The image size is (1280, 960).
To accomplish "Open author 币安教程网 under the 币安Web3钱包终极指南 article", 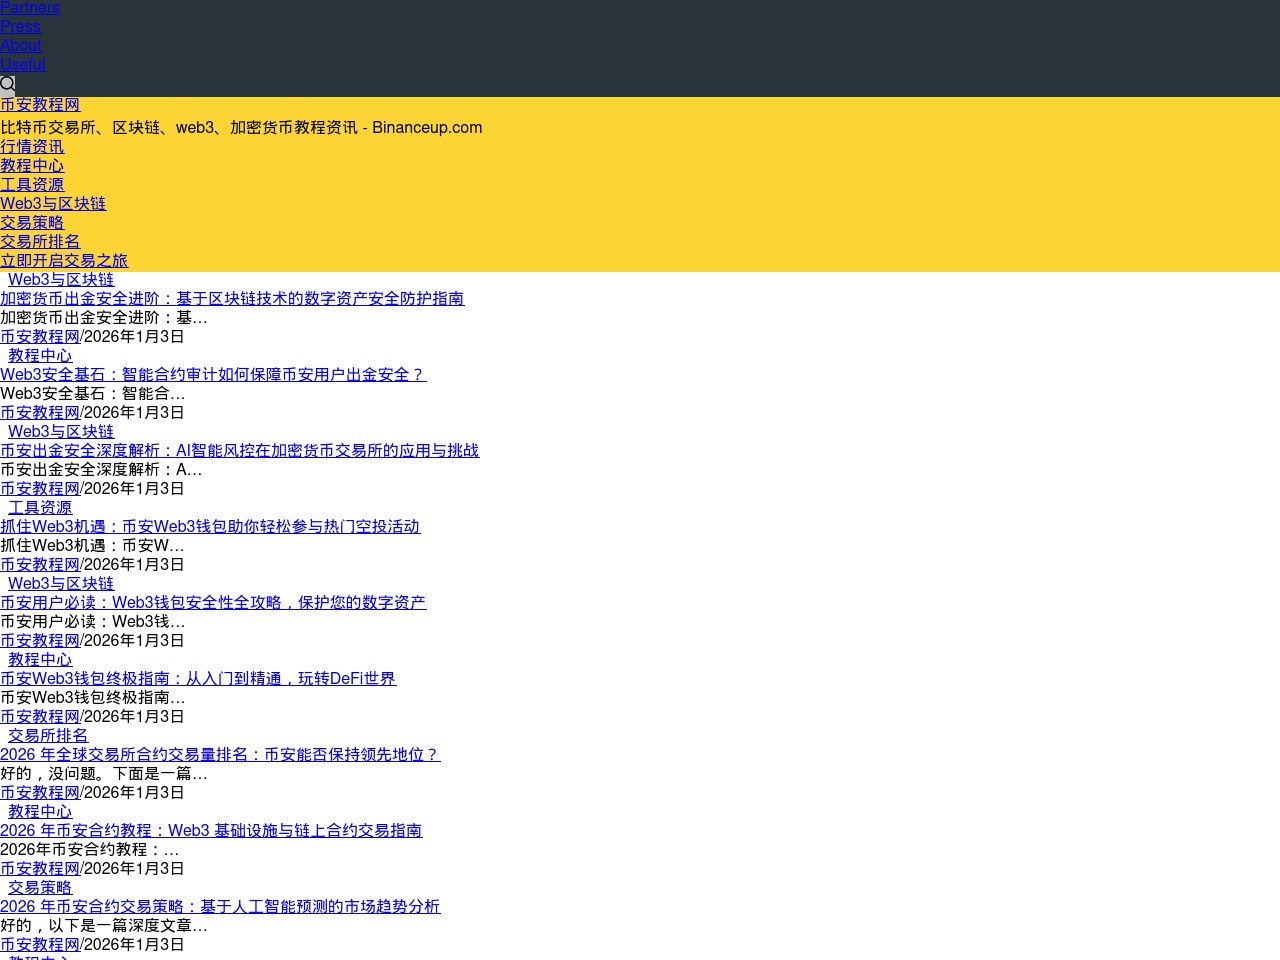I will click(x=40, y=717).
